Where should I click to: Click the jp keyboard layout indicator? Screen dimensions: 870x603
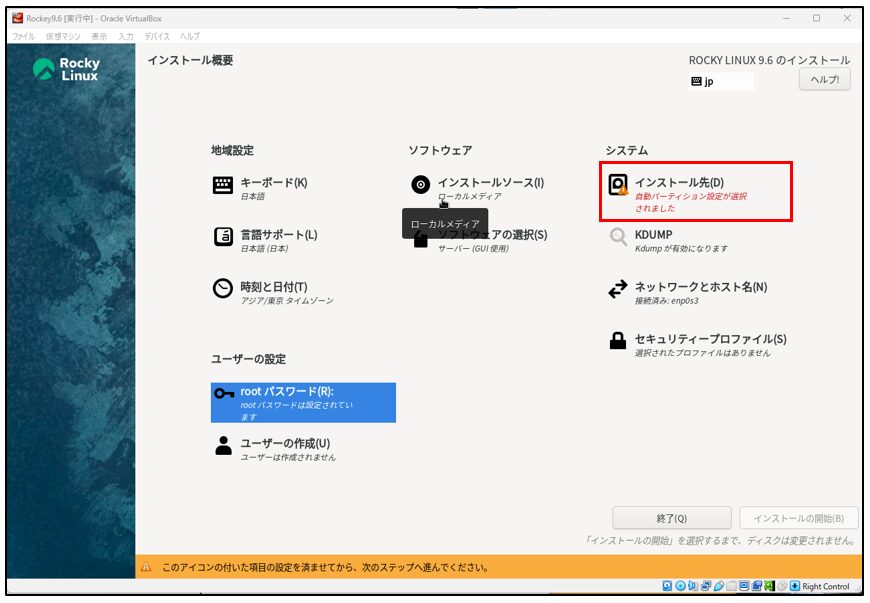click(720, 81)
